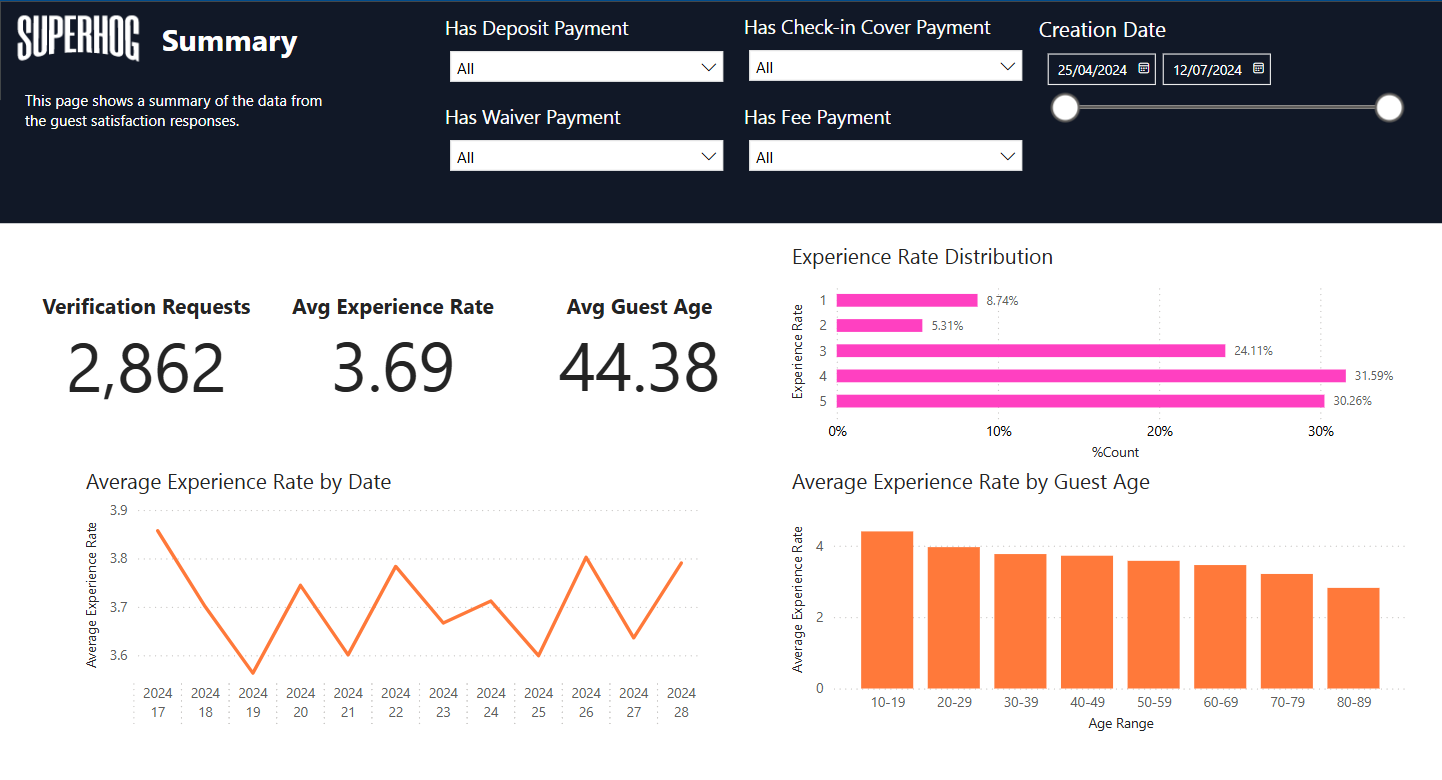Click the Superhog logo
This screenshot has width=1442, height=780.
(x=78, y=39)
